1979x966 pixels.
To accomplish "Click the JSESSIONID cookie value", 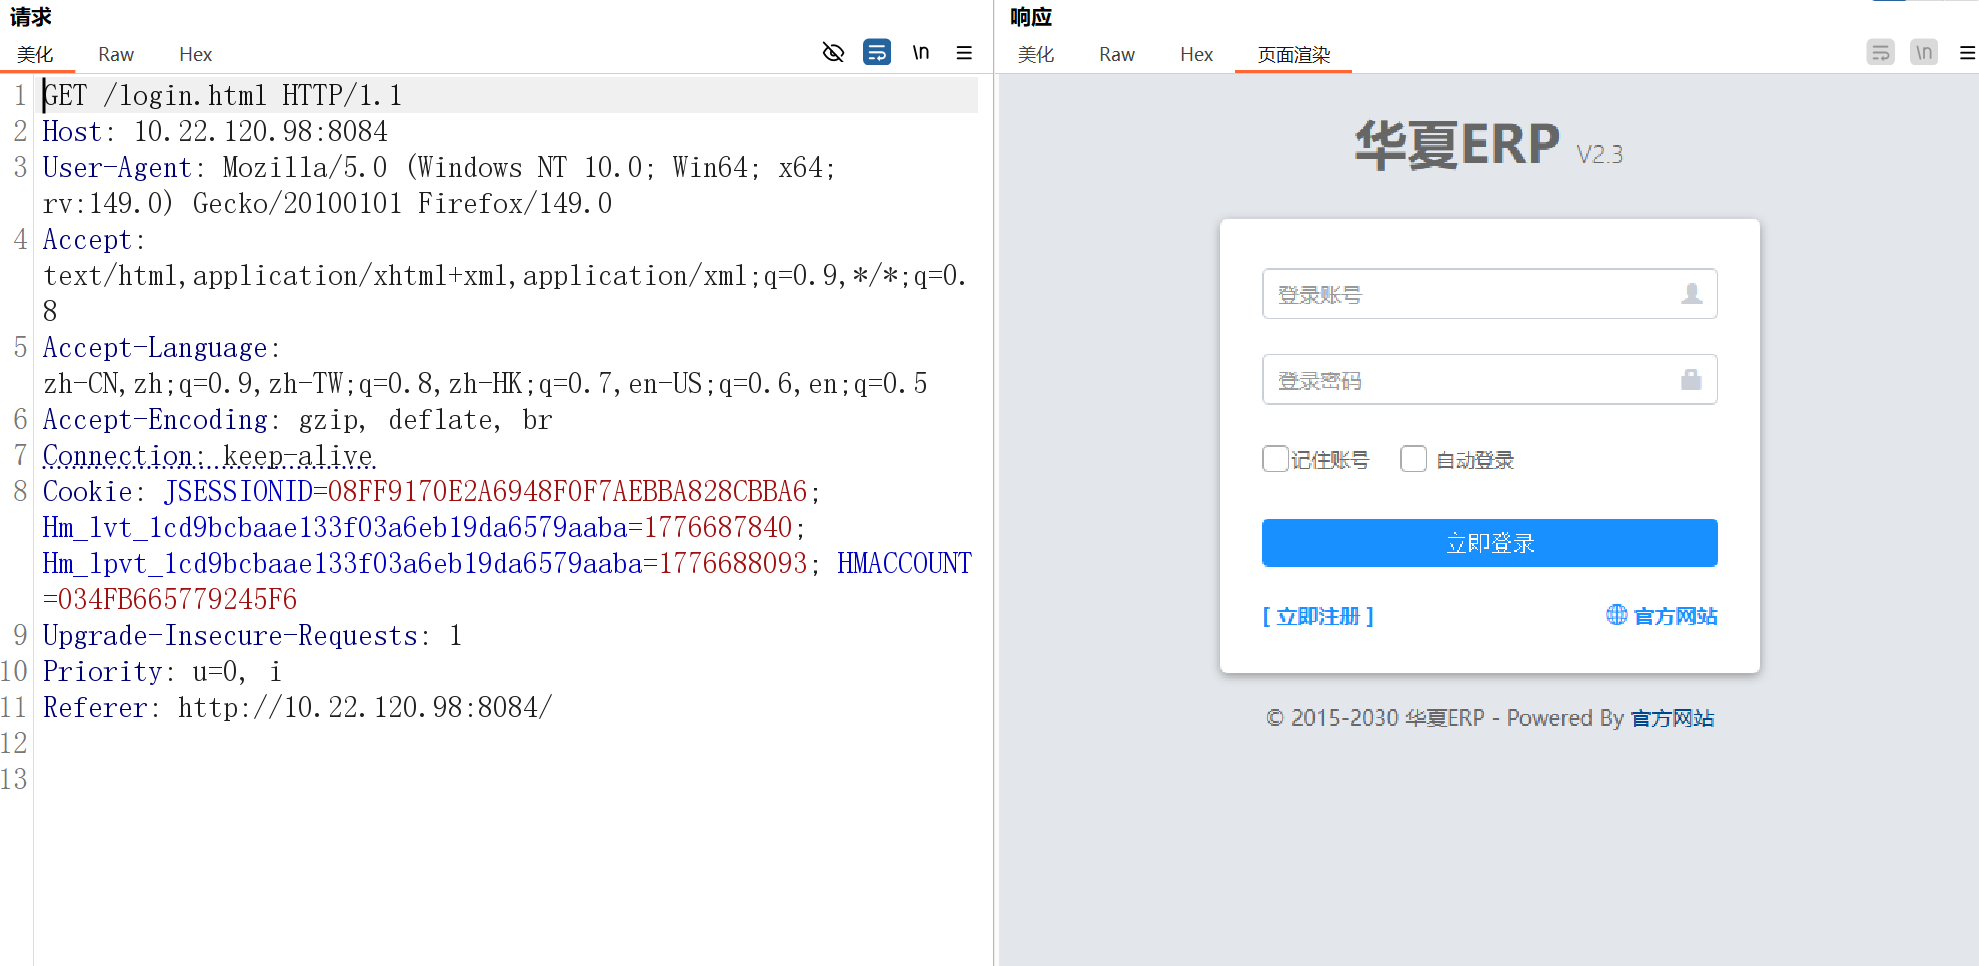I will (x=567, y=491).
